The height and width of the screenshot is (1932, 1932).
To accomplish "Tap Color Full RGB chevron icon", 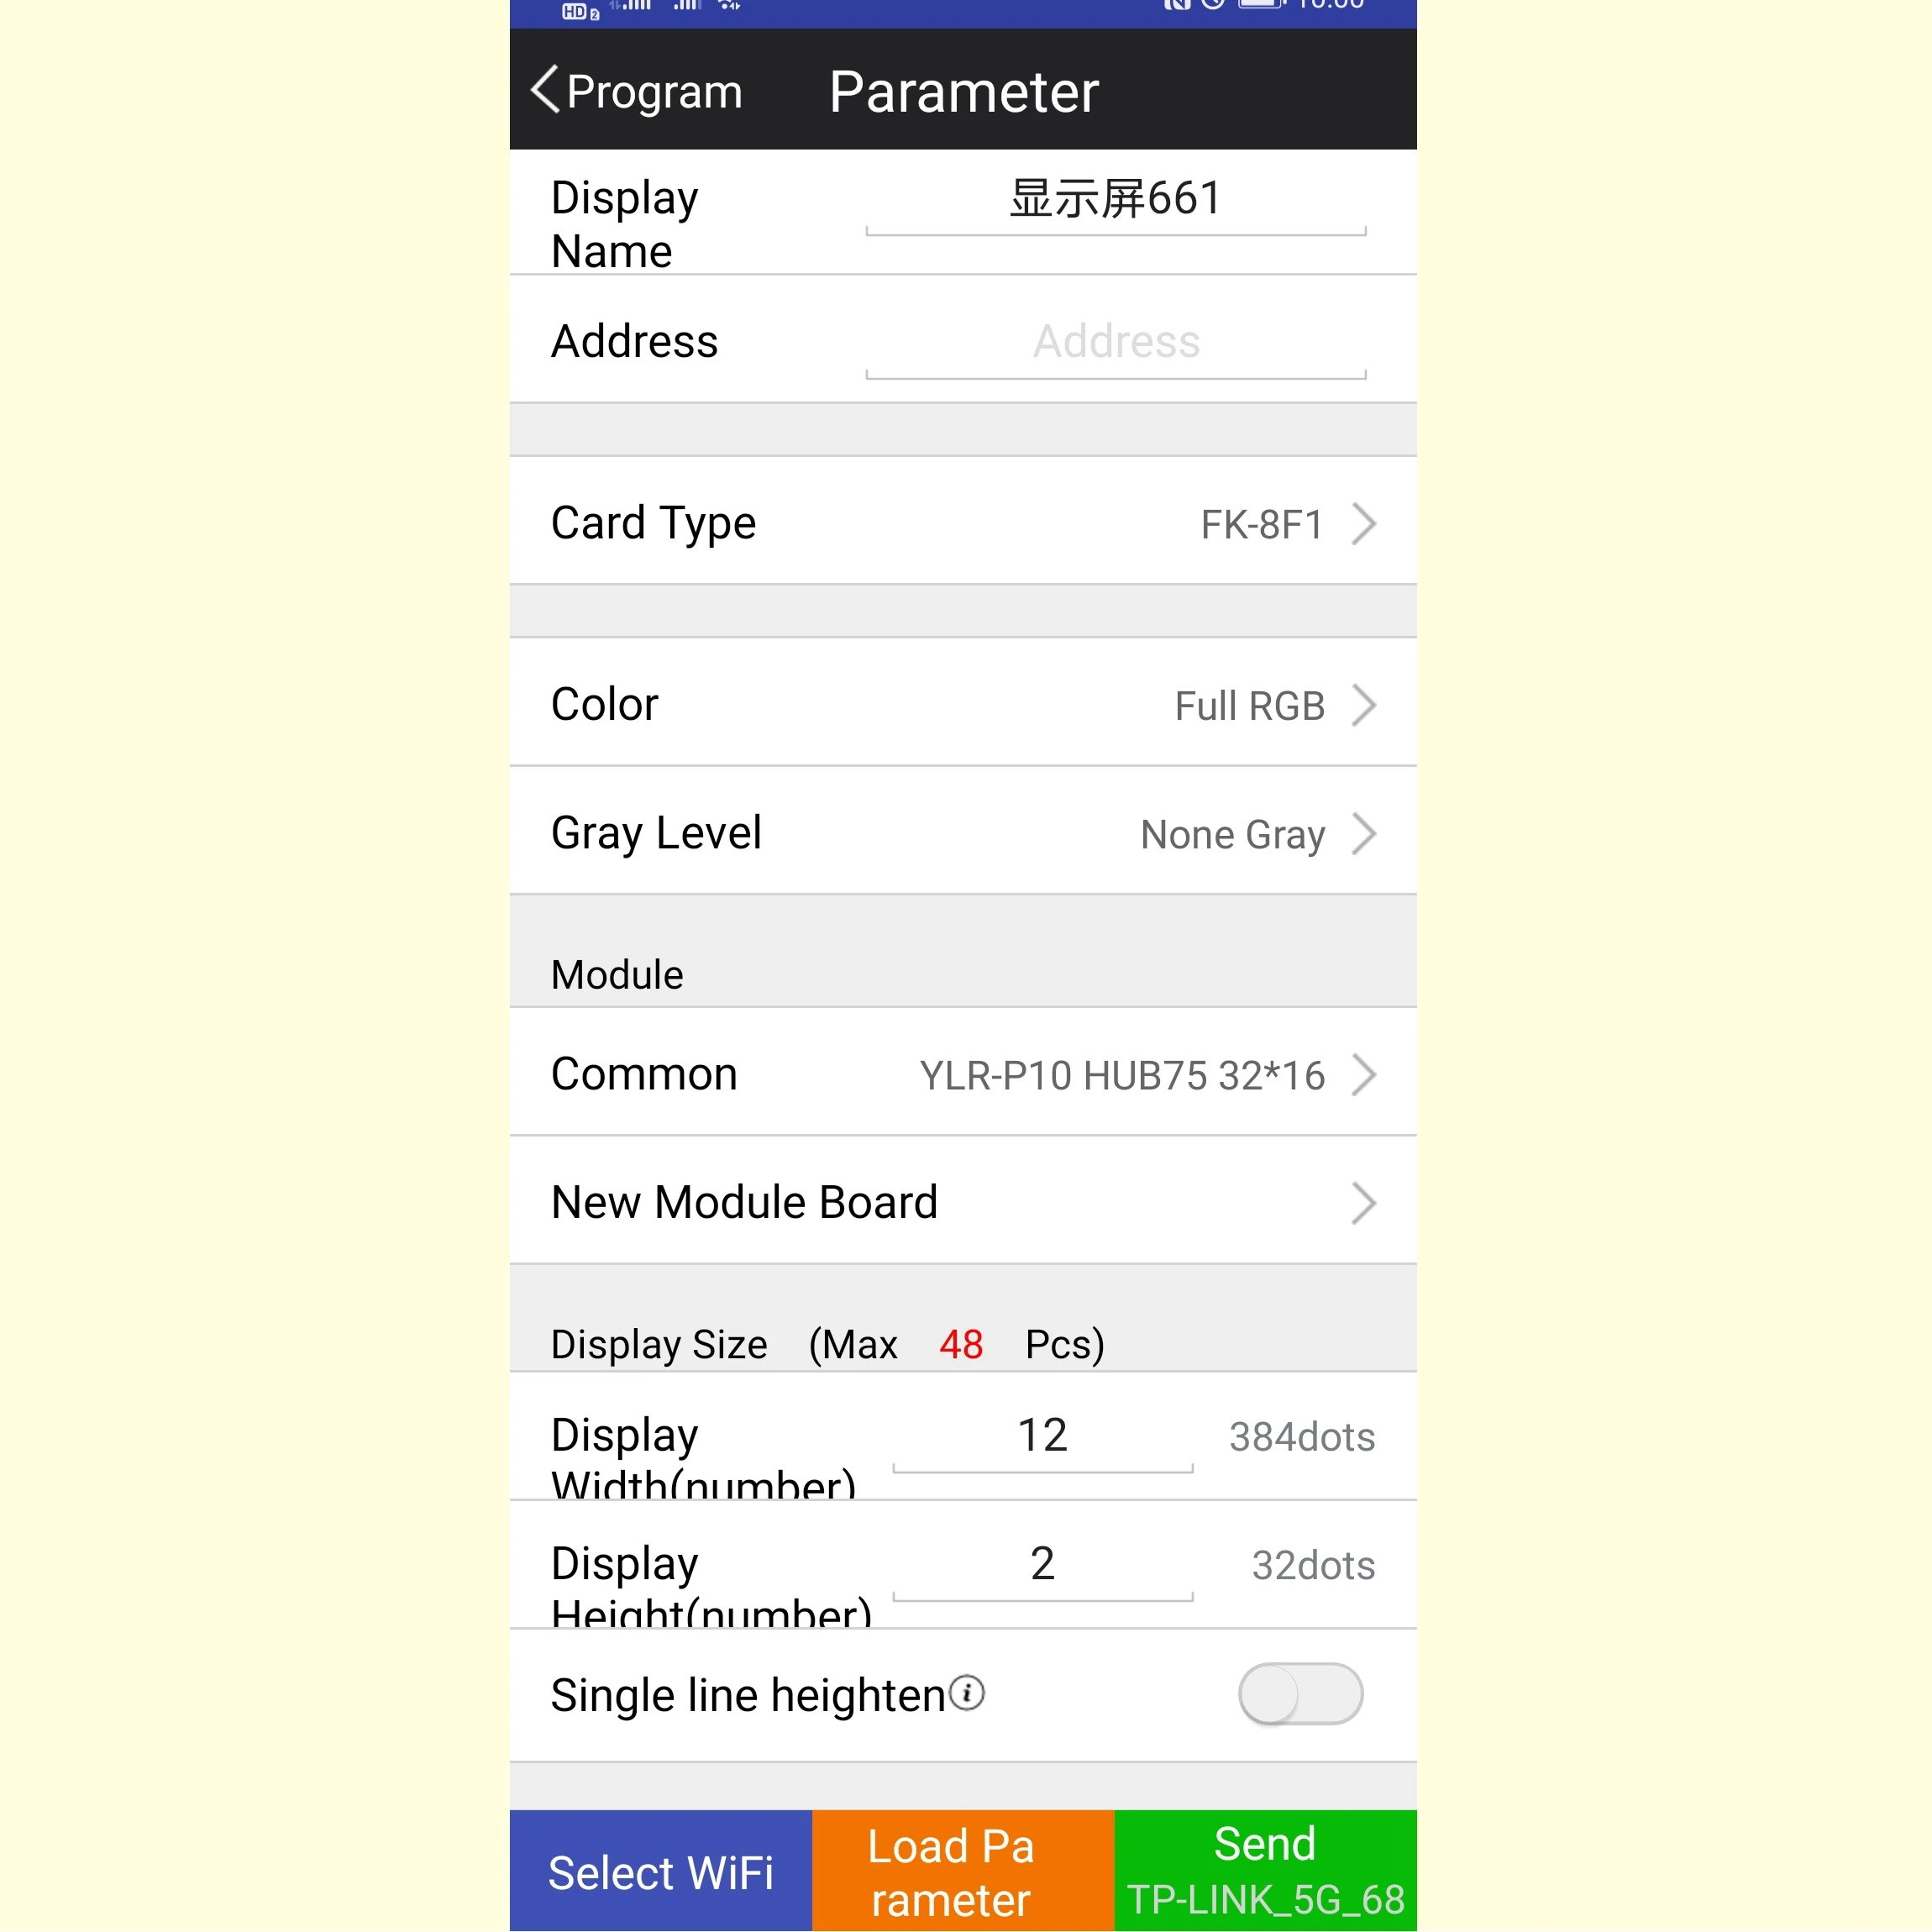I will (1371, 706).
